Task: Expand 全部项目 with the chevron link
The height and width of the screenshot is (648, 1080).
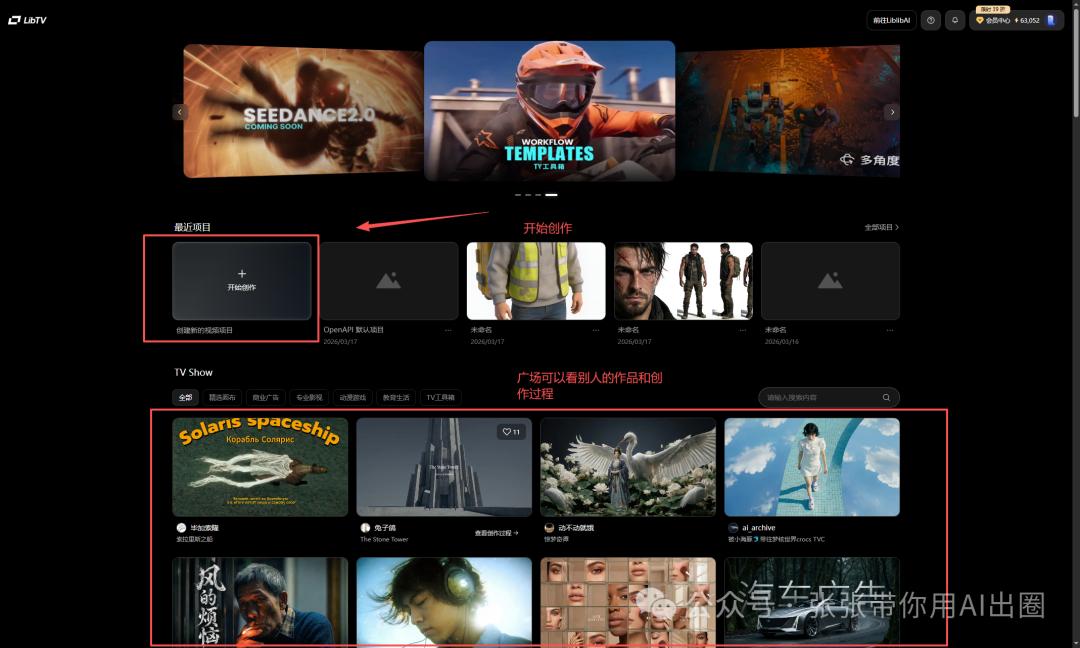Action: click(881, 228)
